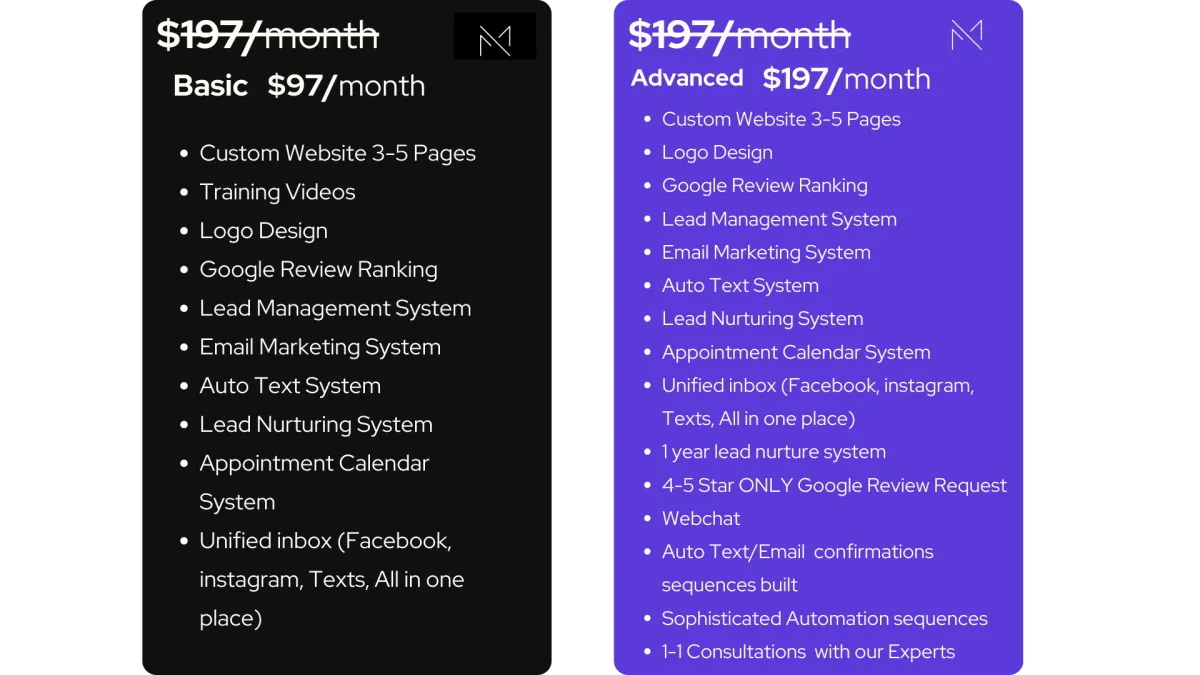Click the logo icon on the Advanced card
The image size is (1200, 675).
pos(967,35)
